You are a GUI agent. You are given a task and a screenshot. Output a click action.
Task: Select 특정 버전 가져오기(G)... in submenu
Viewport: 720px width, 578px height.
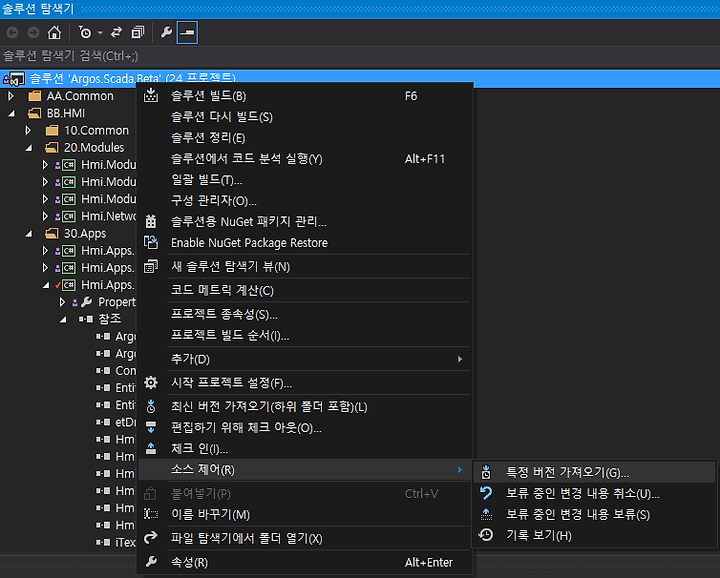[x=594, y=472]
